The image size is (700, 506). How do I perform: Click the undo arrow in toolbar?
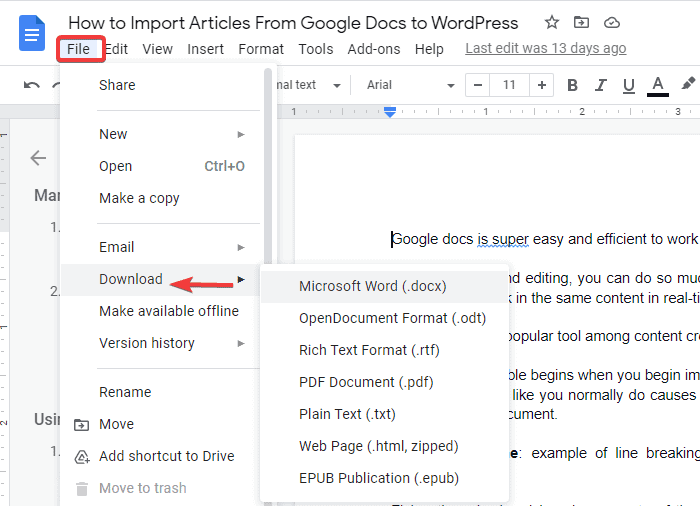click(x=32, y=85)
